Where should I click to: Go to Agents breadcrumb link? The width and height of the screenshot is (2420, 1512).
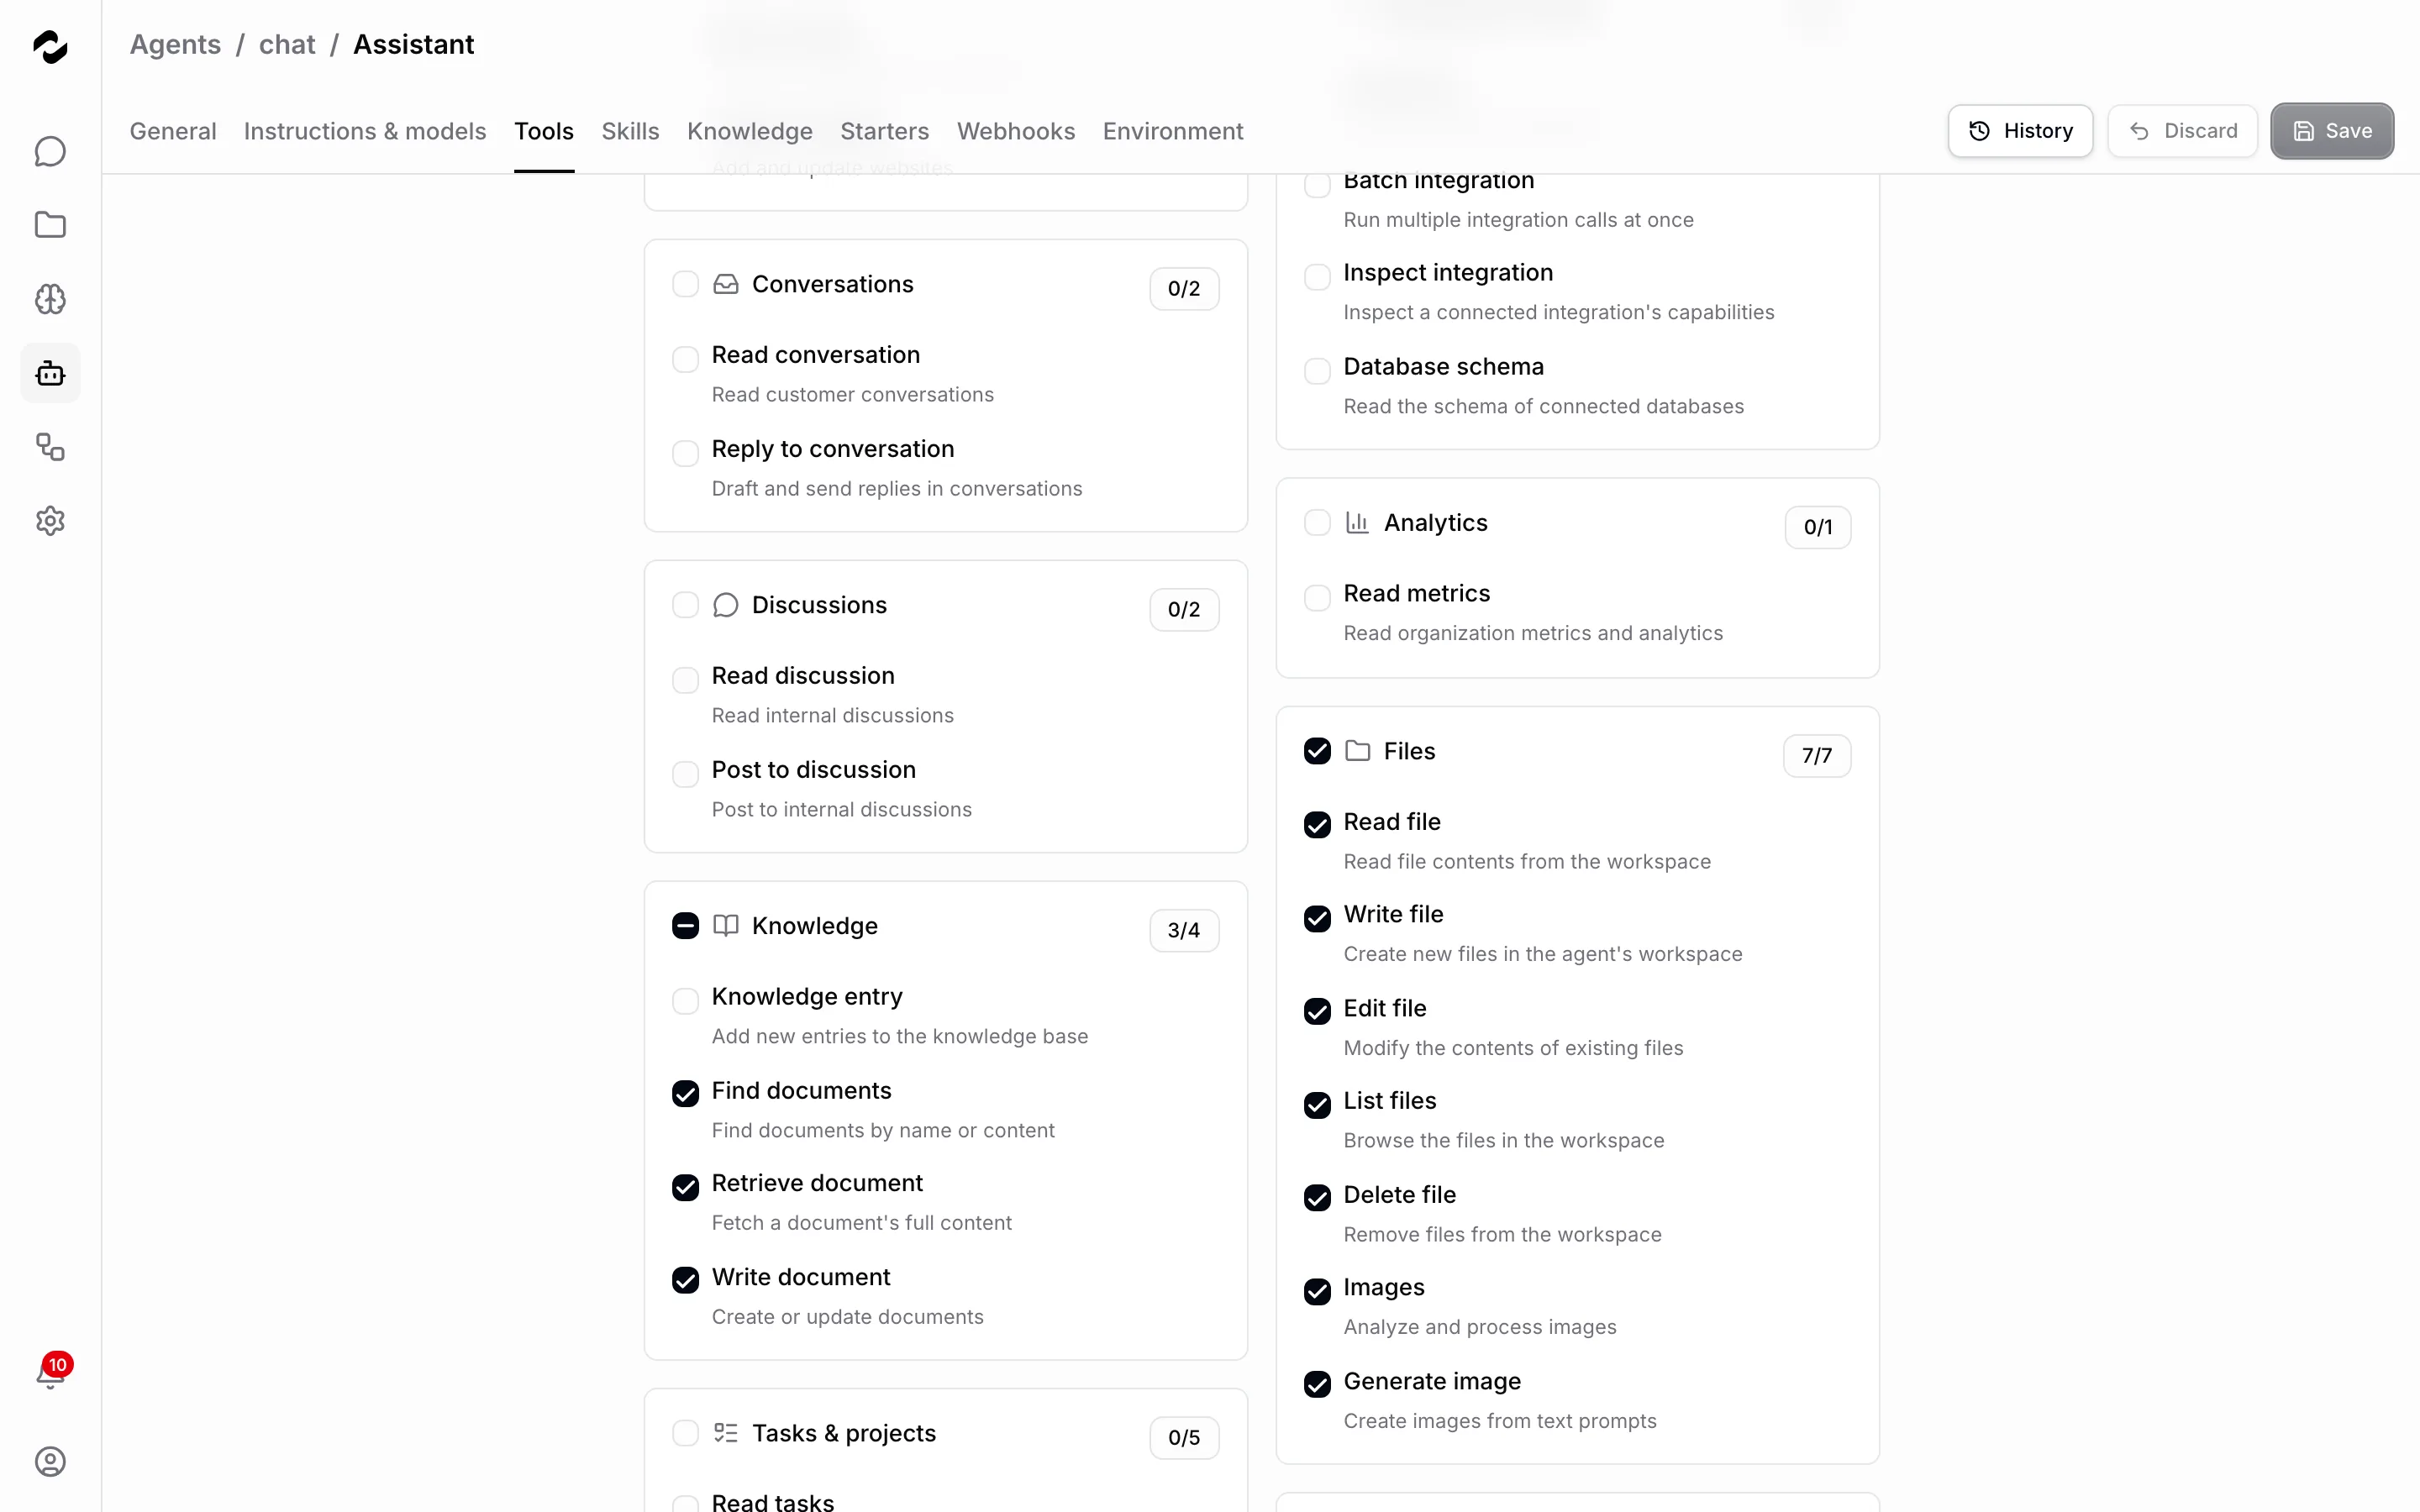point(175,45)
